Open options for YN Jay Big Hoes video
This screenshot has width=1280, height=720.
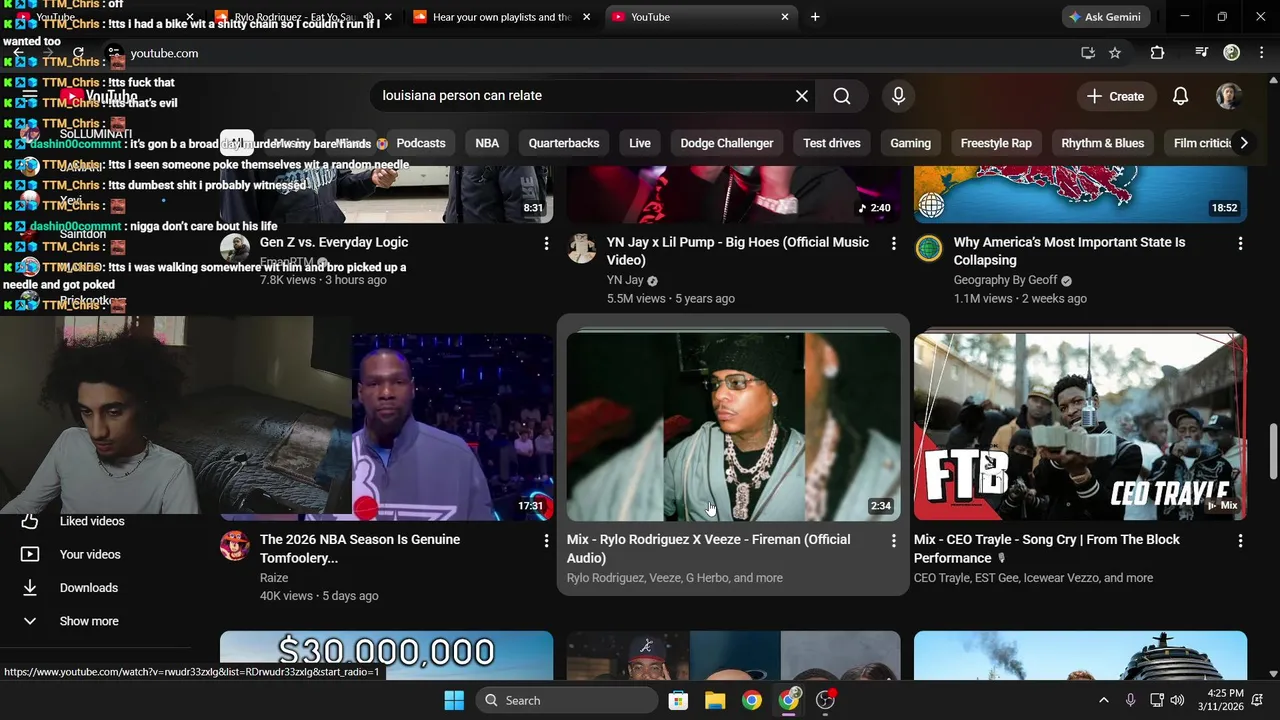pos(893,243)
